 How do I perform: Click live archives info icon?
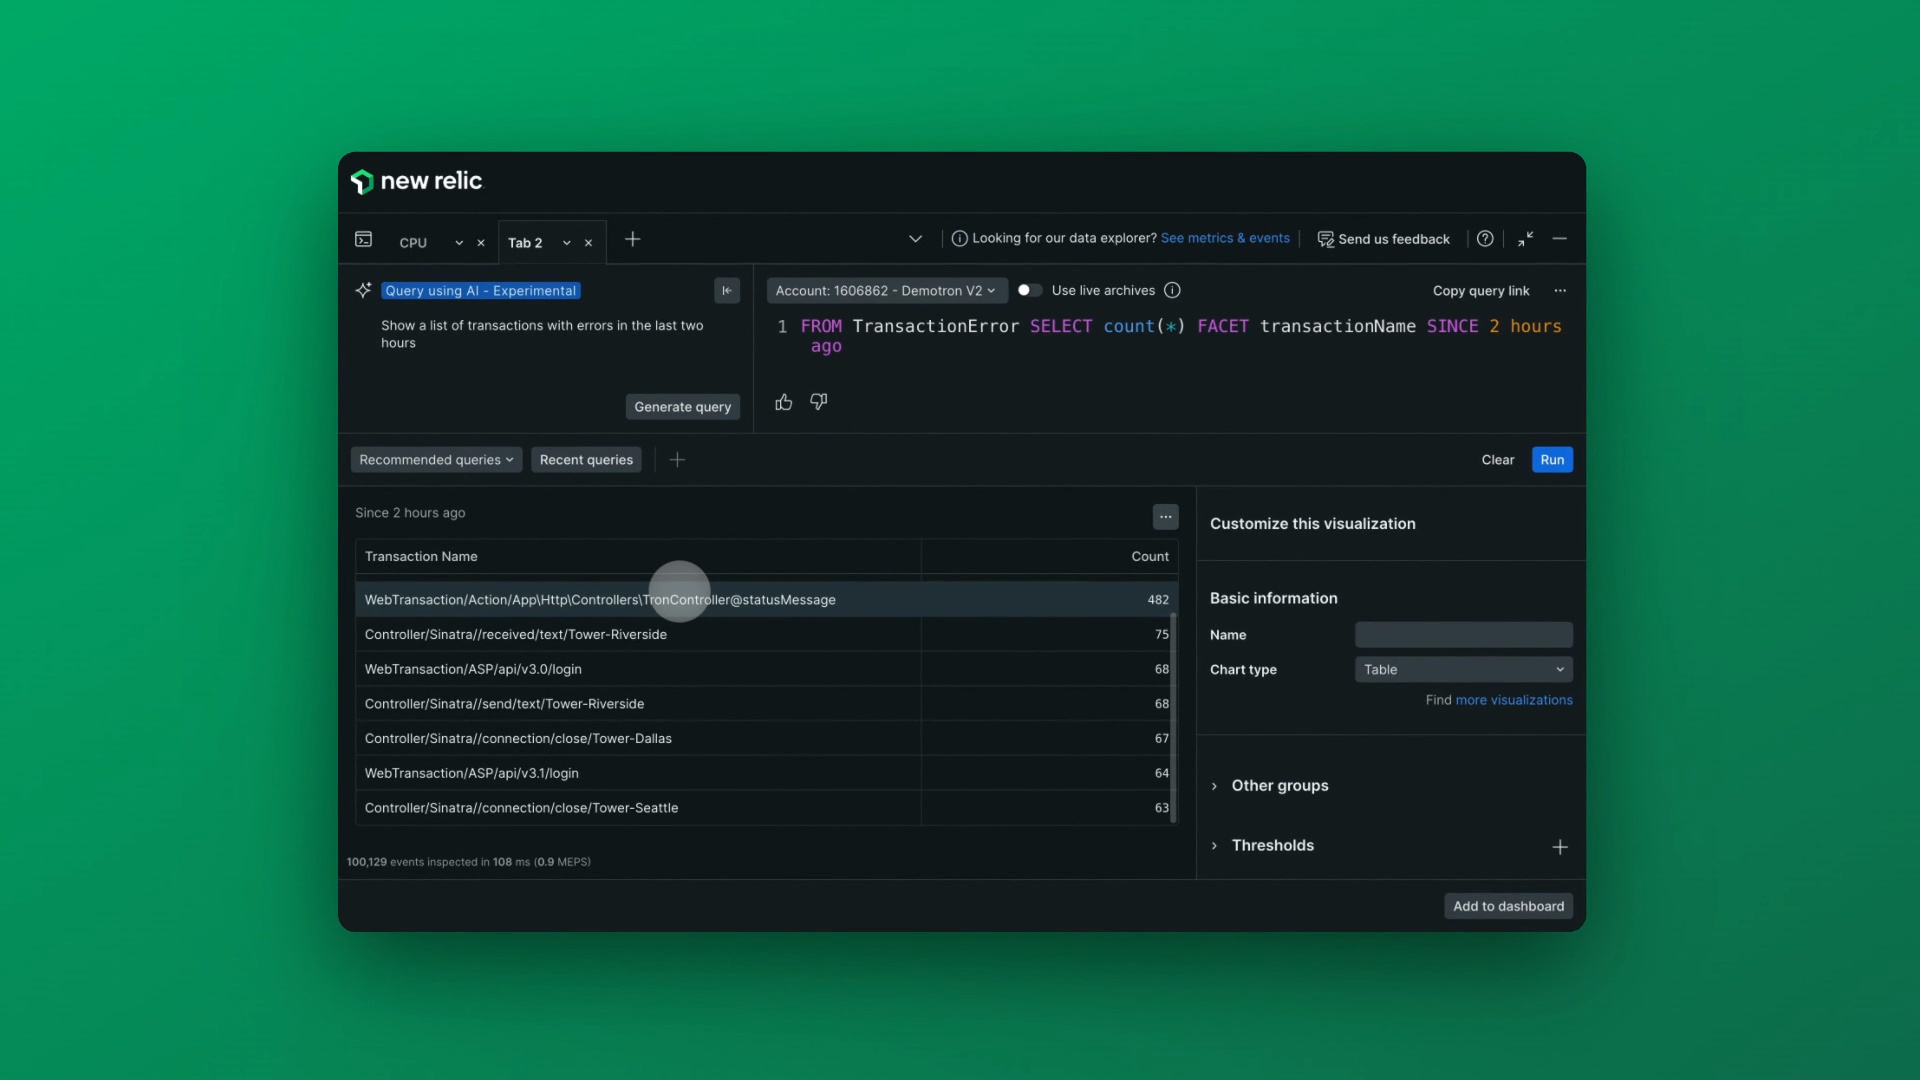1173,291
